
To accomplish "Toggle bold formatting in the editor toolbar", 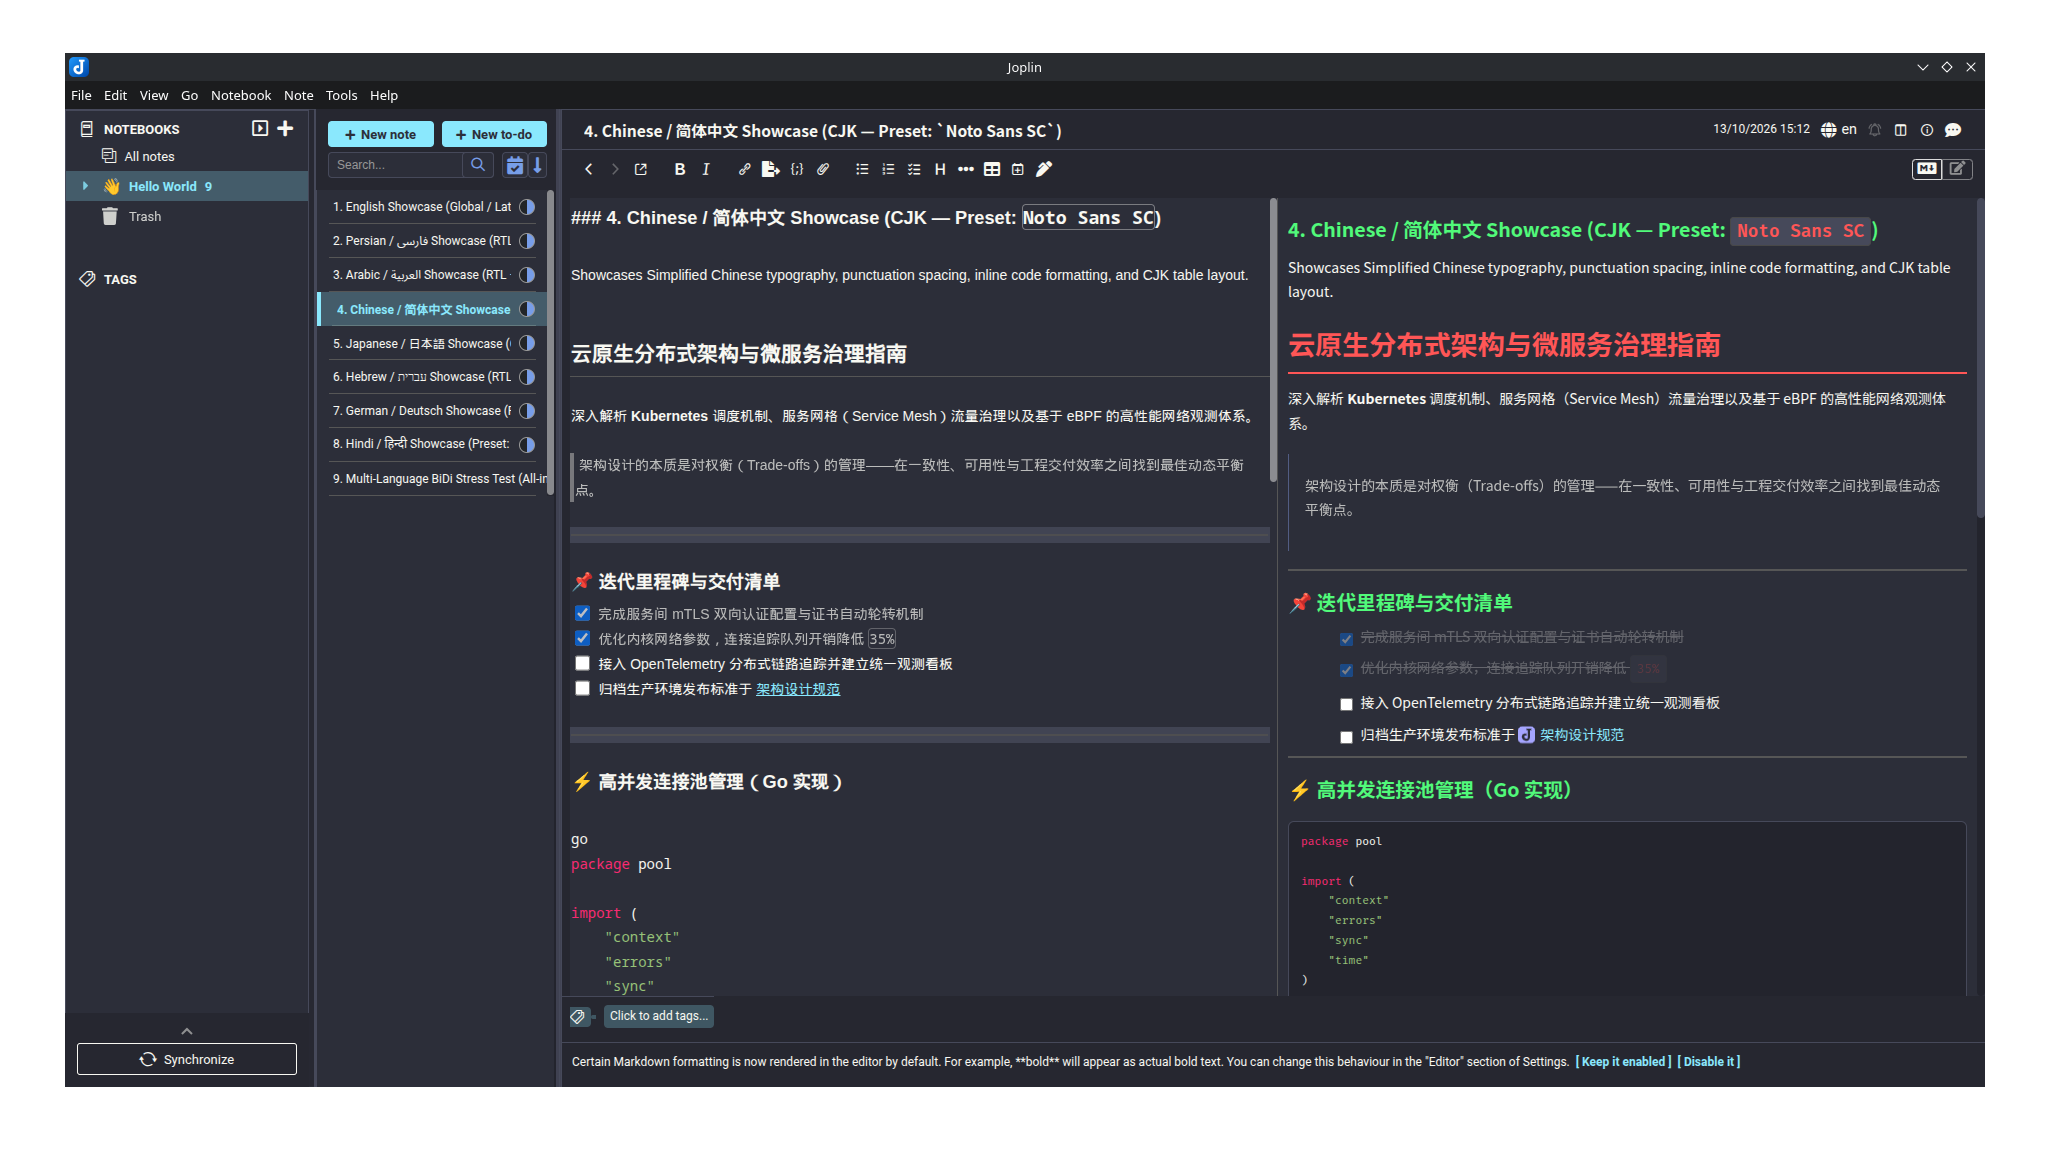I will [680, 169].
